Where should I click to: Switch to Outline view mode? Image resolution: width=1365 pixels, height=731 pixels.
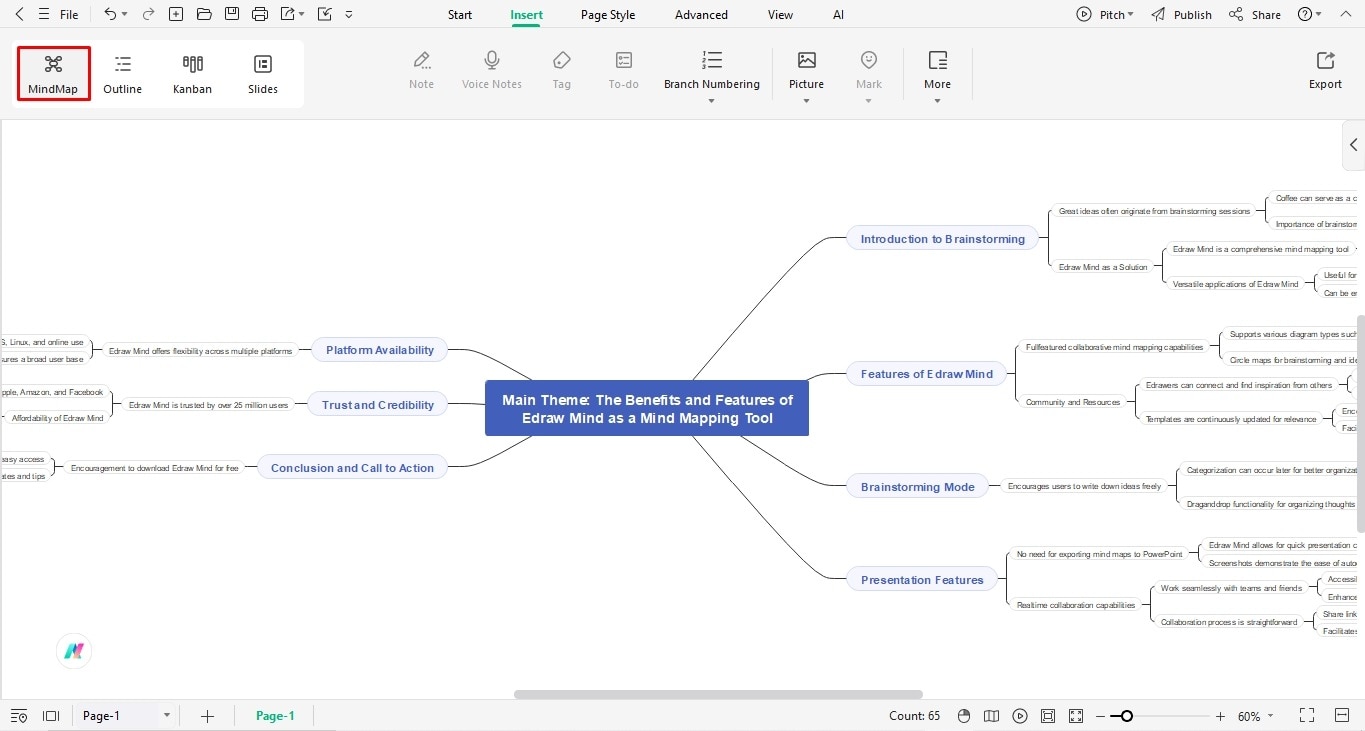[123, 73]
